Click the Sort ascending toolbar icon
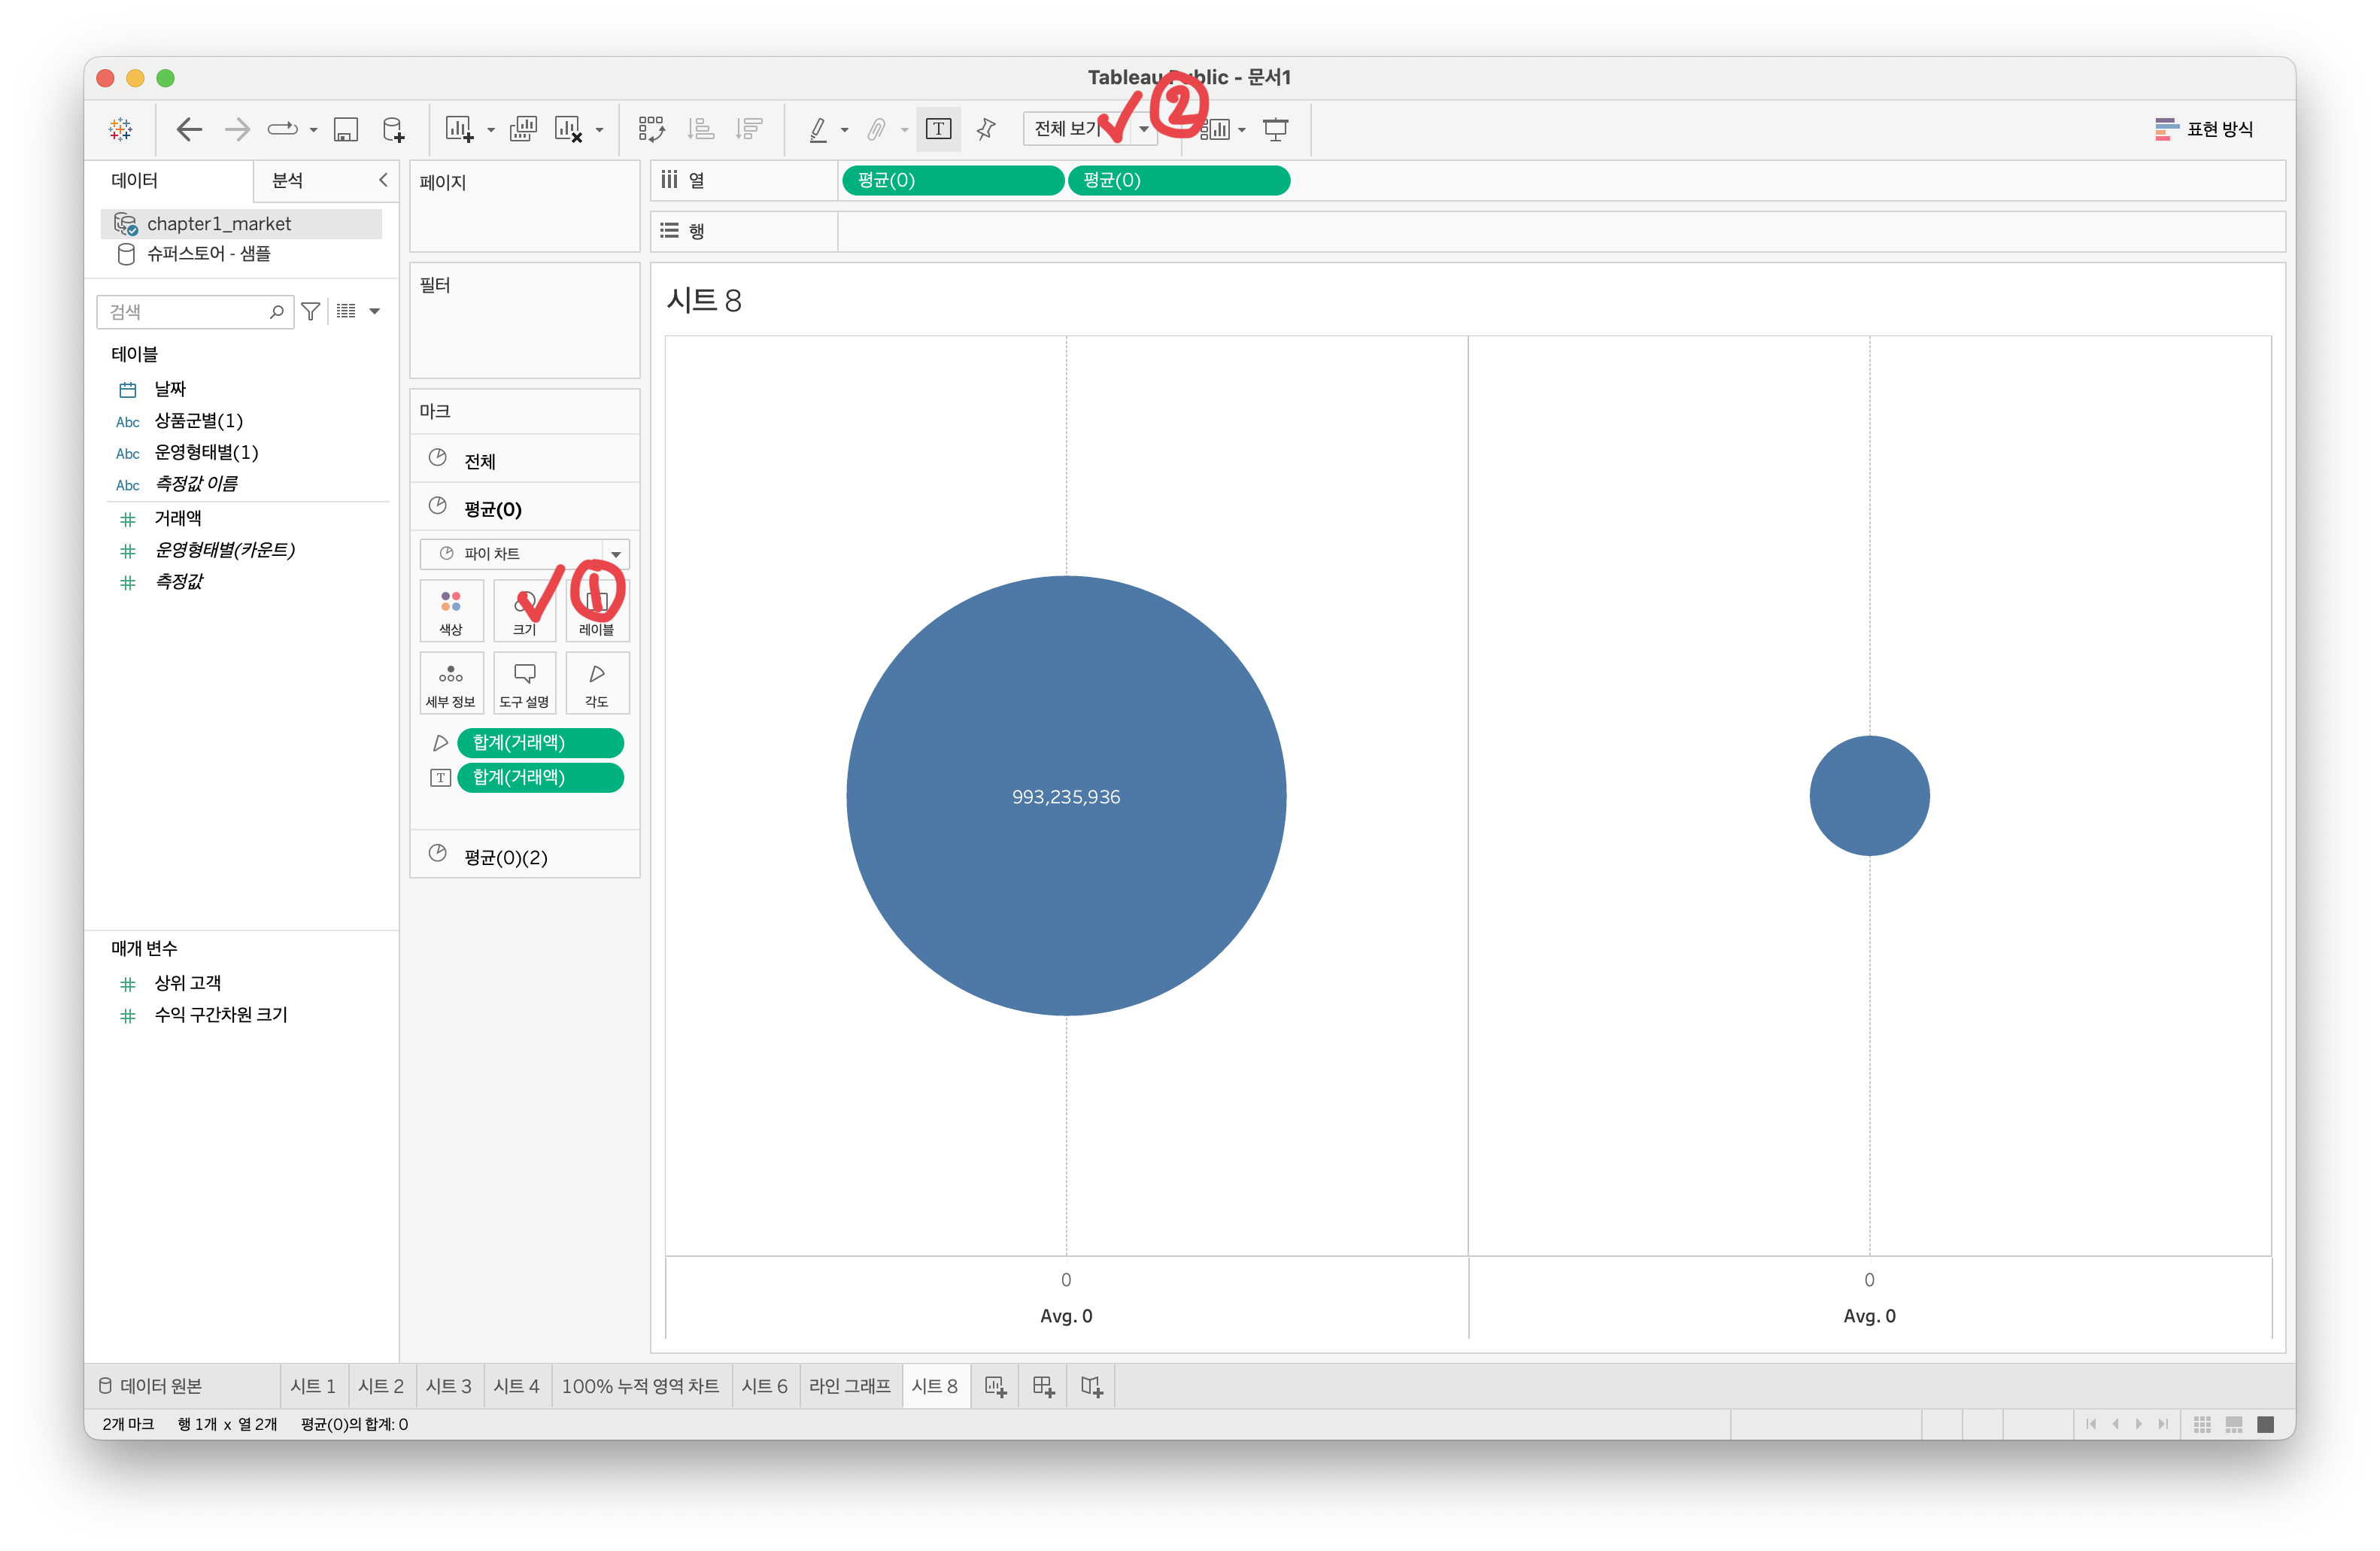The height and width of the screenshot is (1551, 2380). coord(701,129)
